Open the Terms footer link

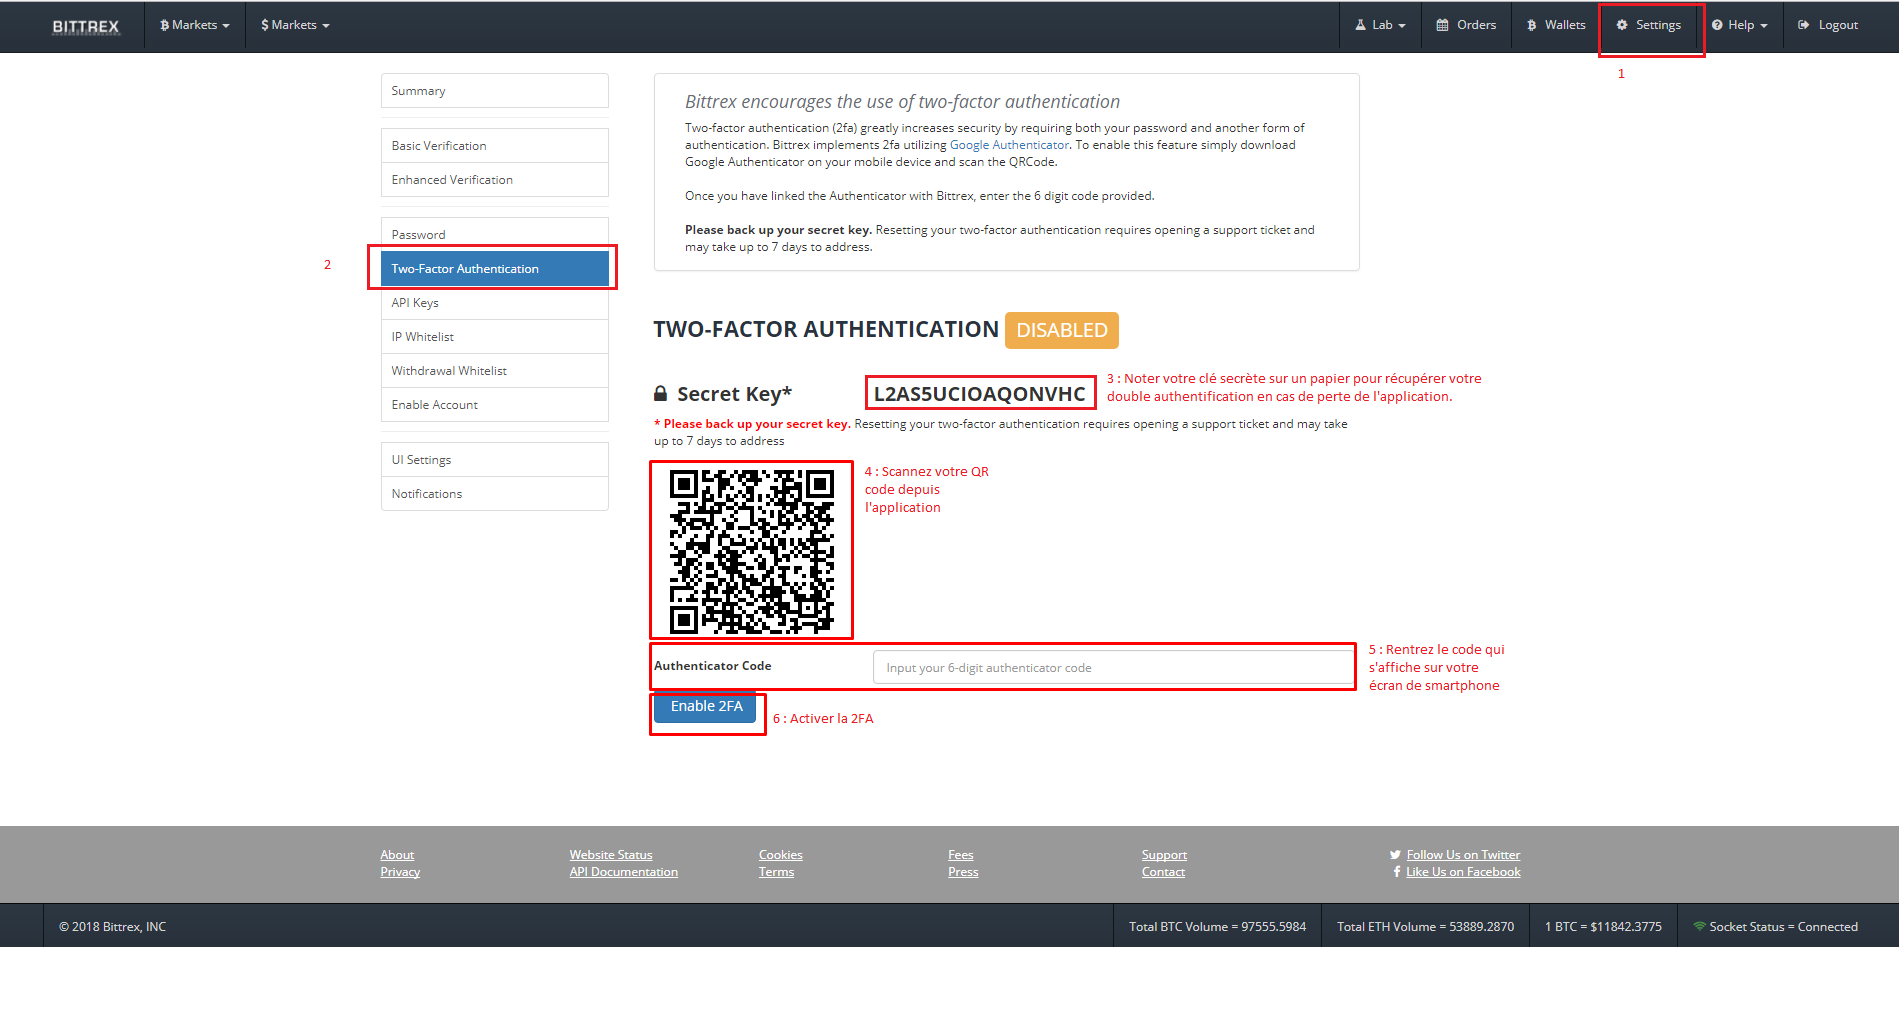(x=776, y=872)
